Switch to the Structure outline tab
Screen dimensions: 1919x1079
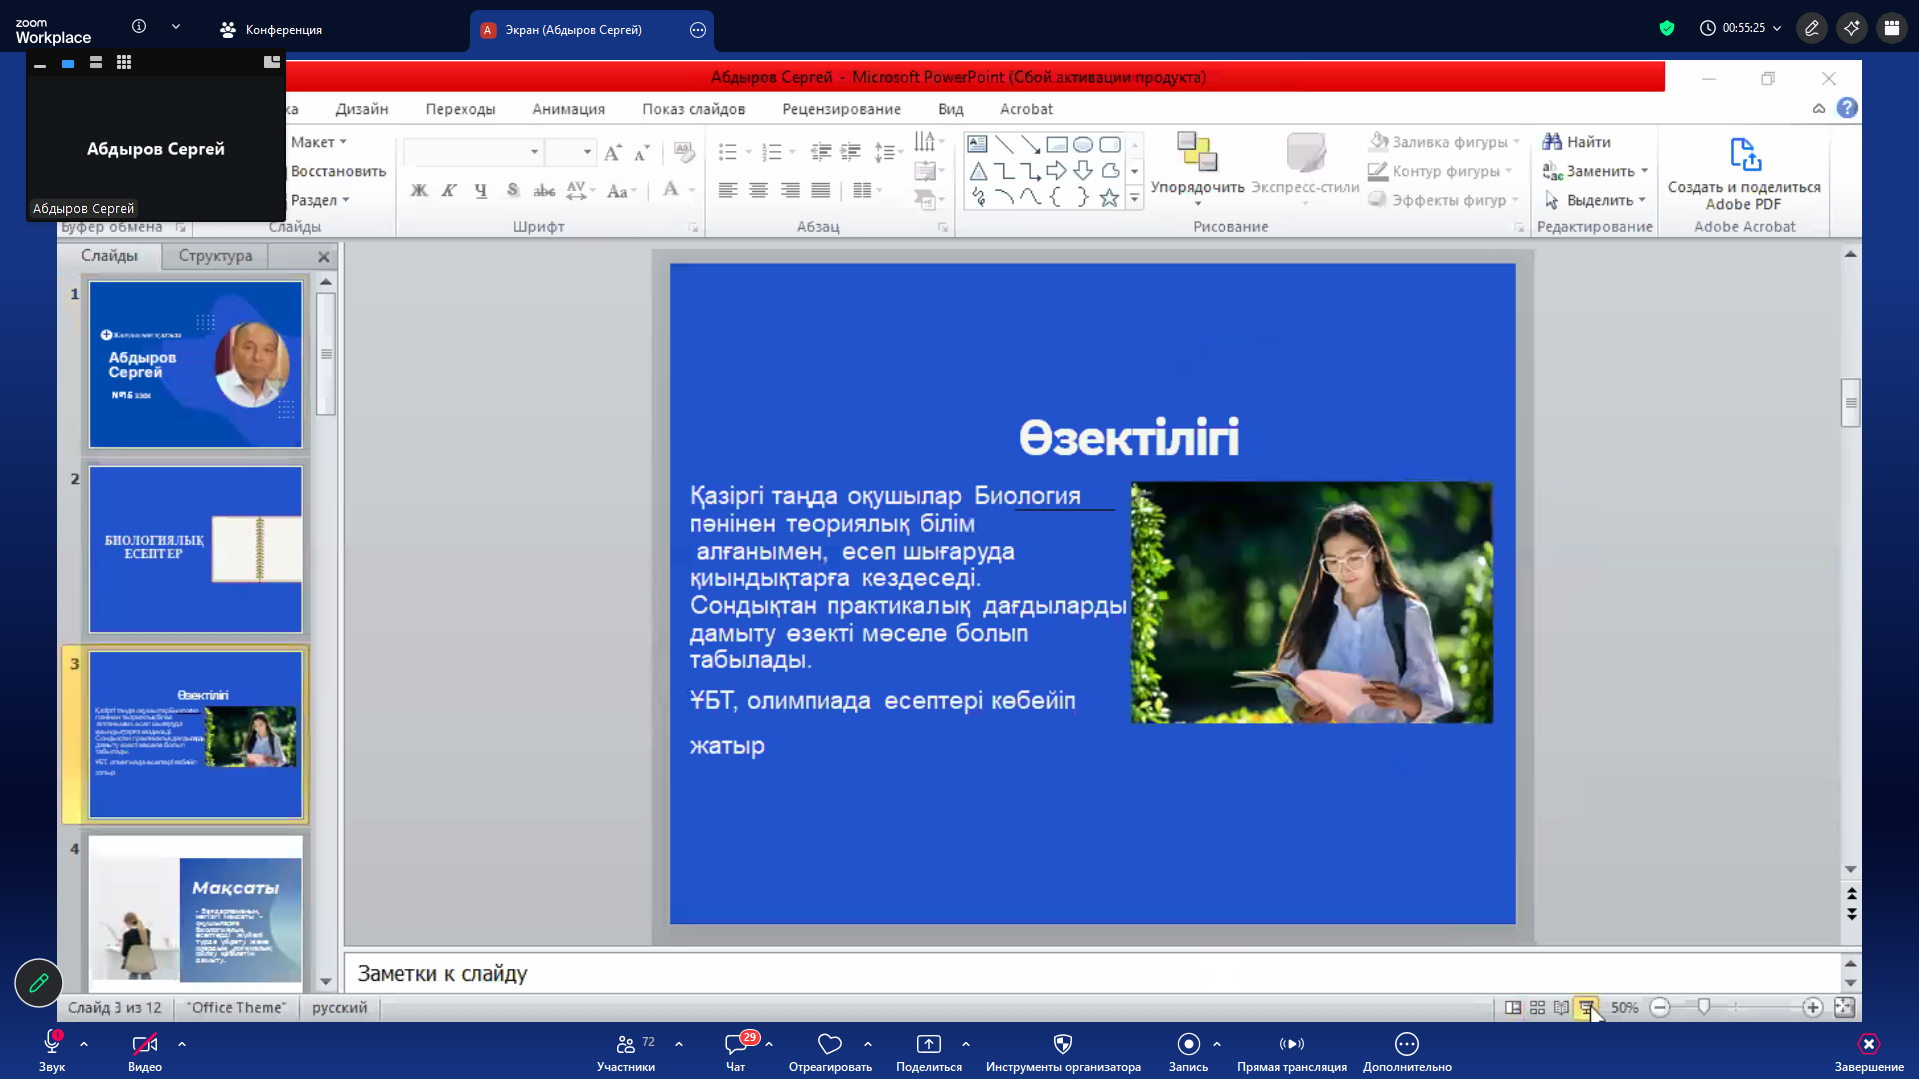point(215,256)
